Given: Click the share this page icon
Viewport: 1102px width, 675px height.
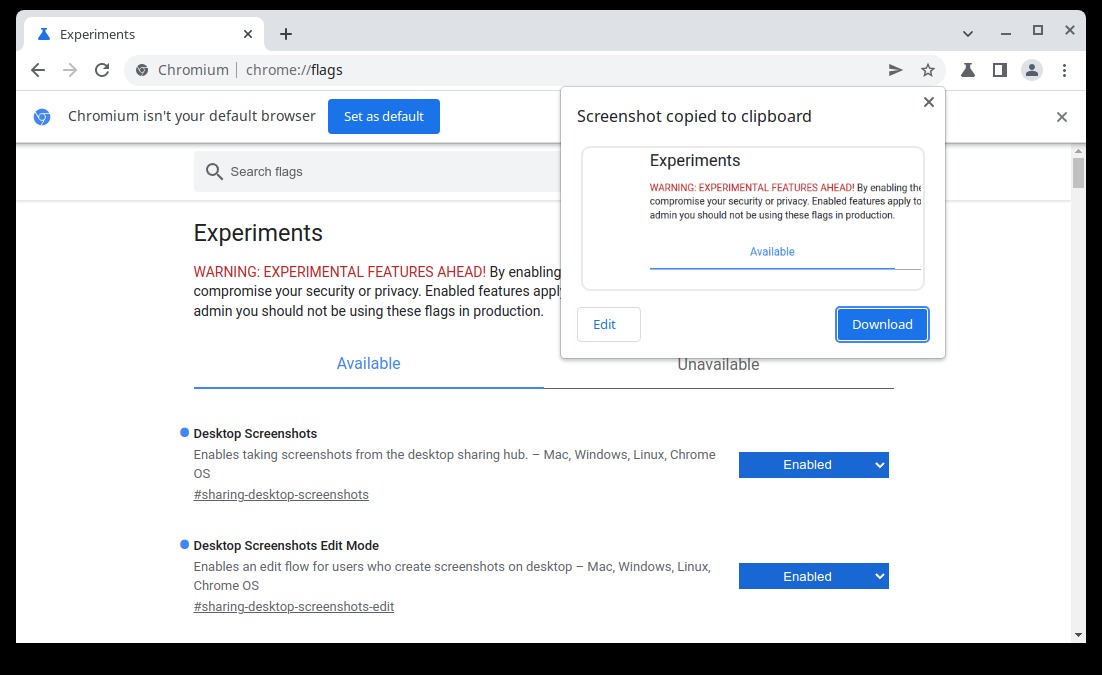Looking at the screenshot, I should [895, 70].
